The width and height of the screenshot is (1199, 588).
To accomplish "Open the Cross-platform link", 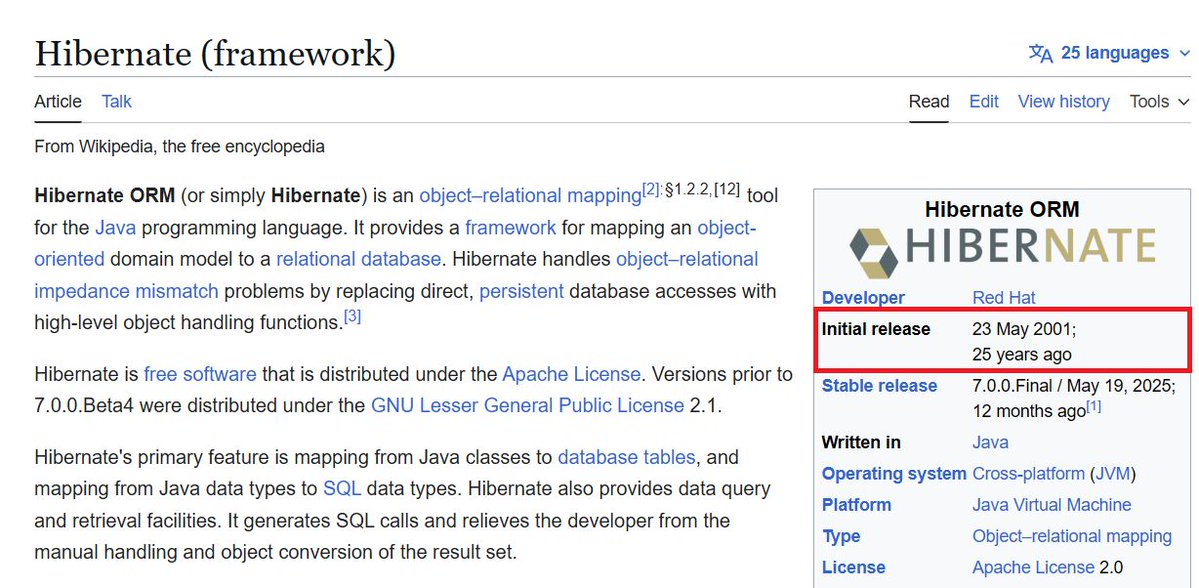I will pos(1028,473).
